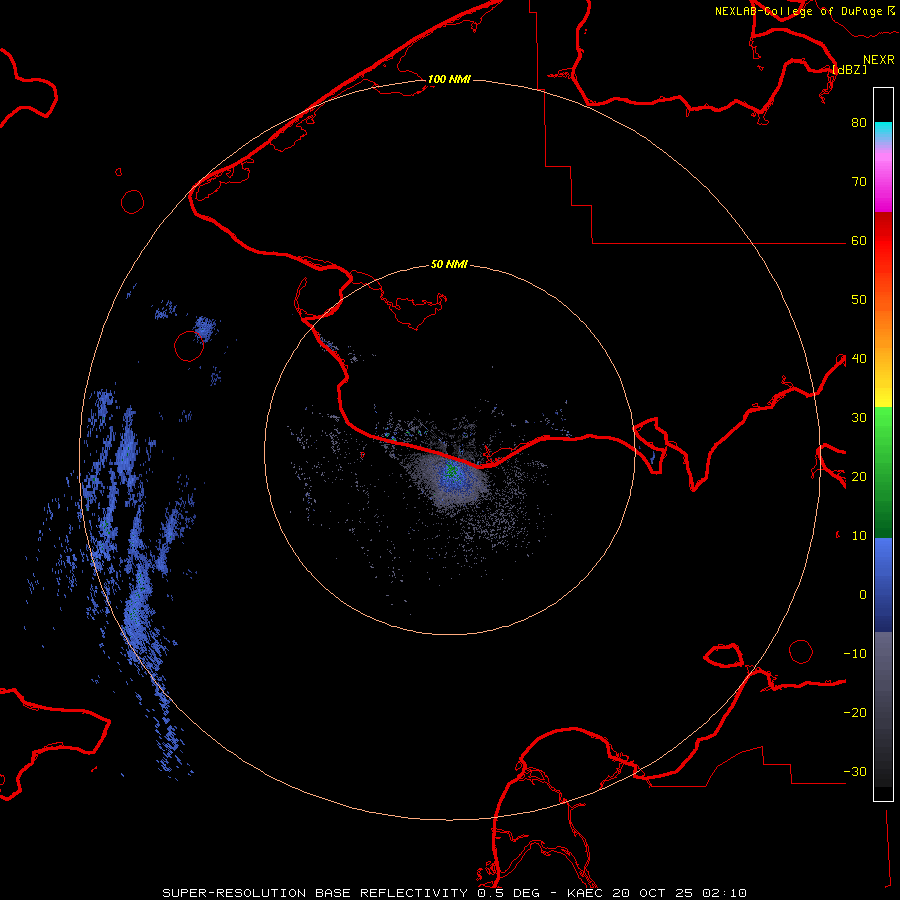900x900 pixels.
Task: Click the 40 value on the dBZ scale
Action: pos(859,359)
